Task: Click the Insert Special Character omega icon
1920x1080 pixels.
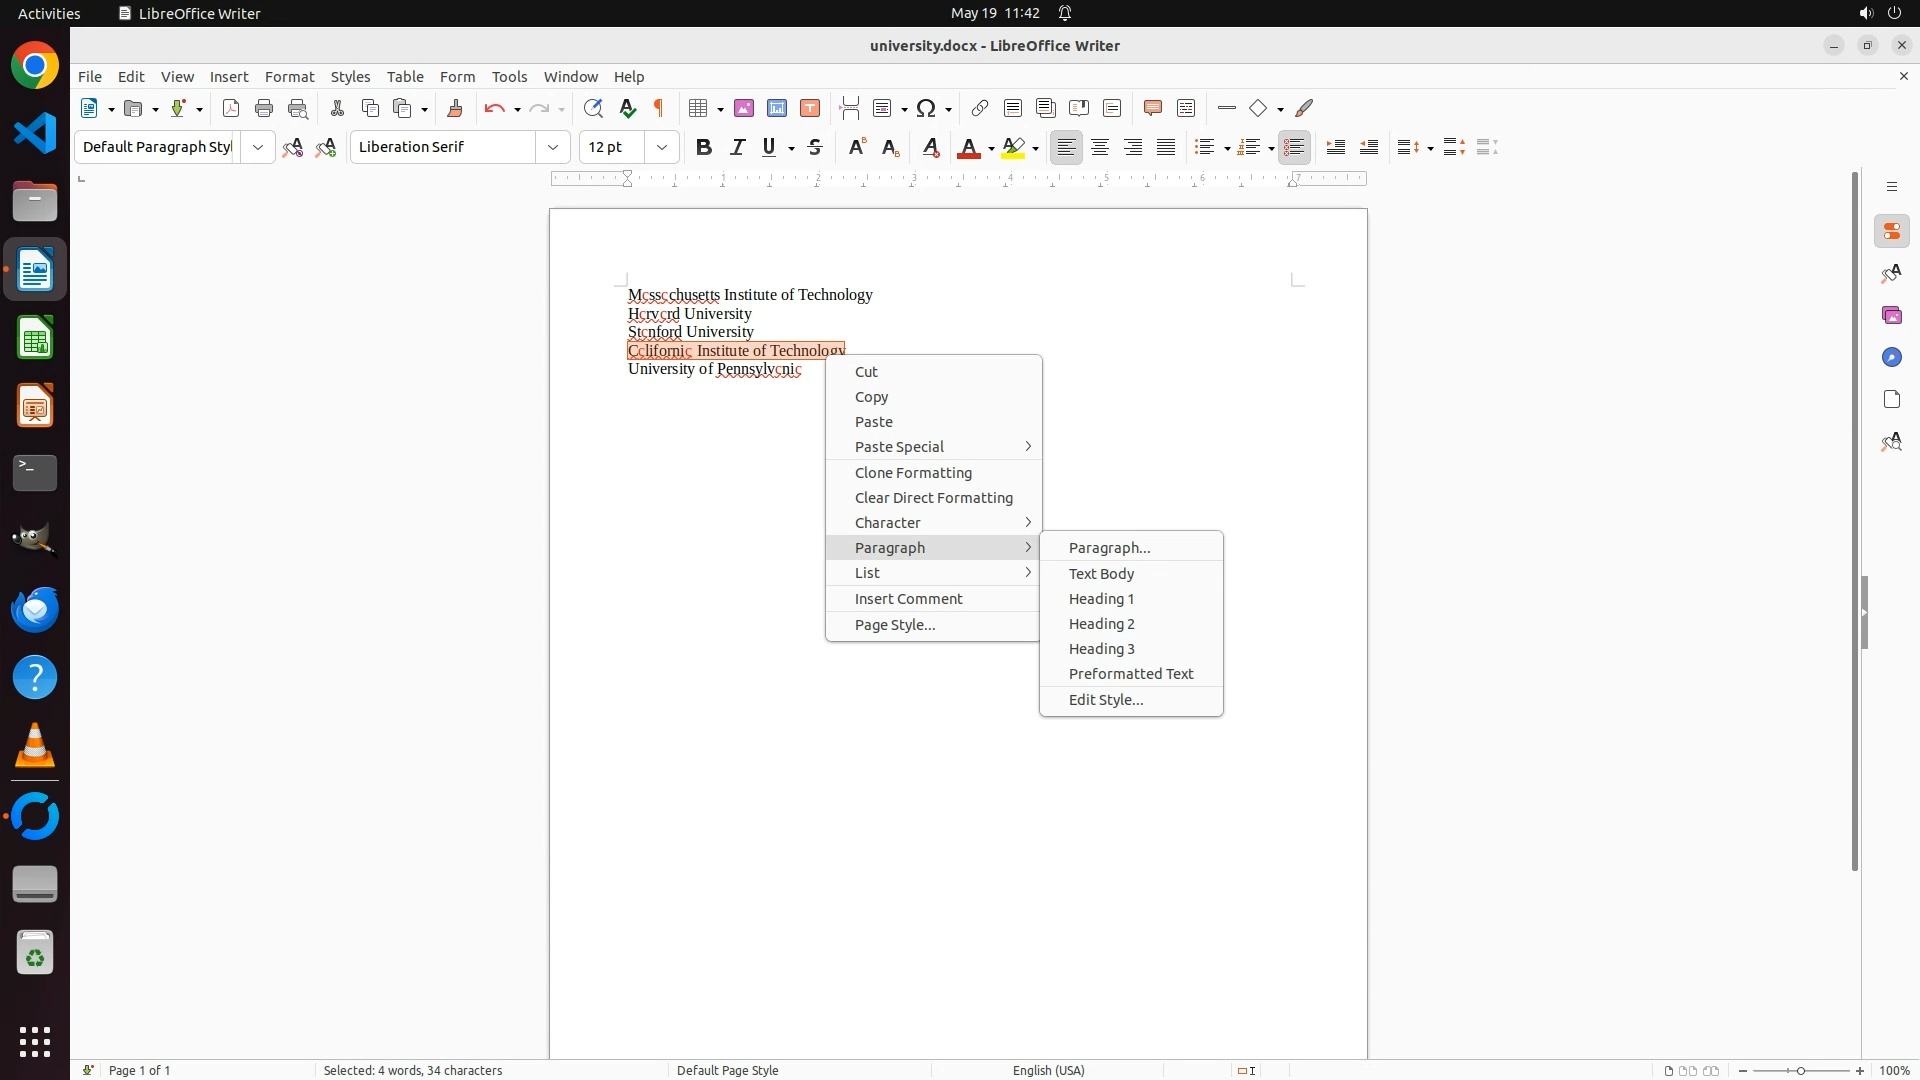Action: [x=927, y=108]
